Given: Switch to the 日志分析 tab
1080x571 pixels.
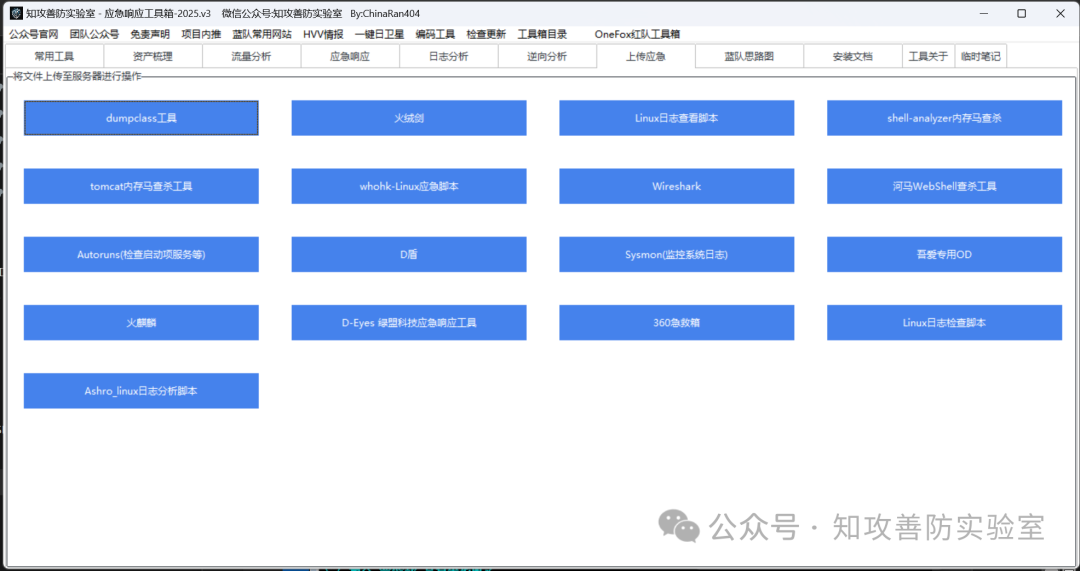Looking at the screenshot, I should [448, 56].
